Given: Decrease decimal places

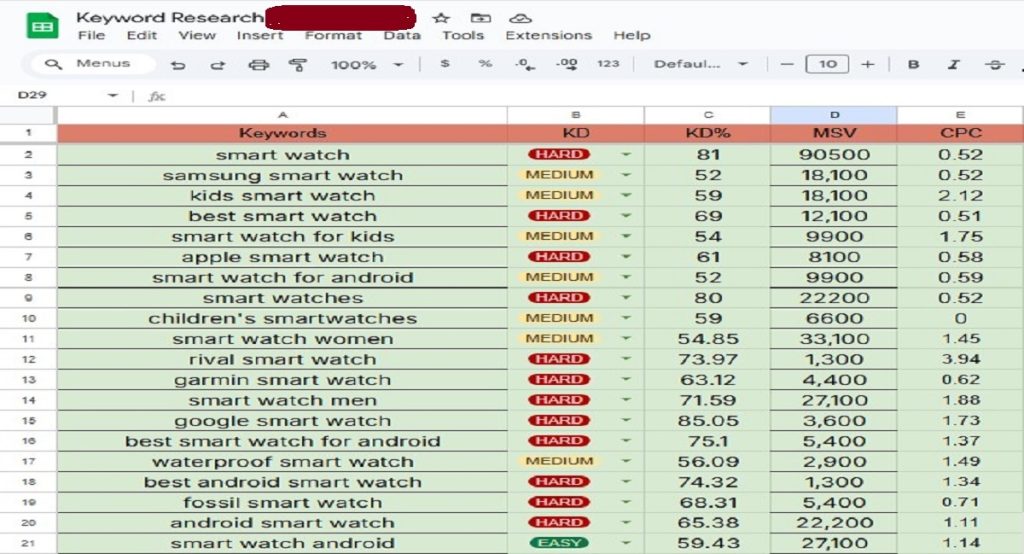Looking at the screenshot, I should point(525,64).
